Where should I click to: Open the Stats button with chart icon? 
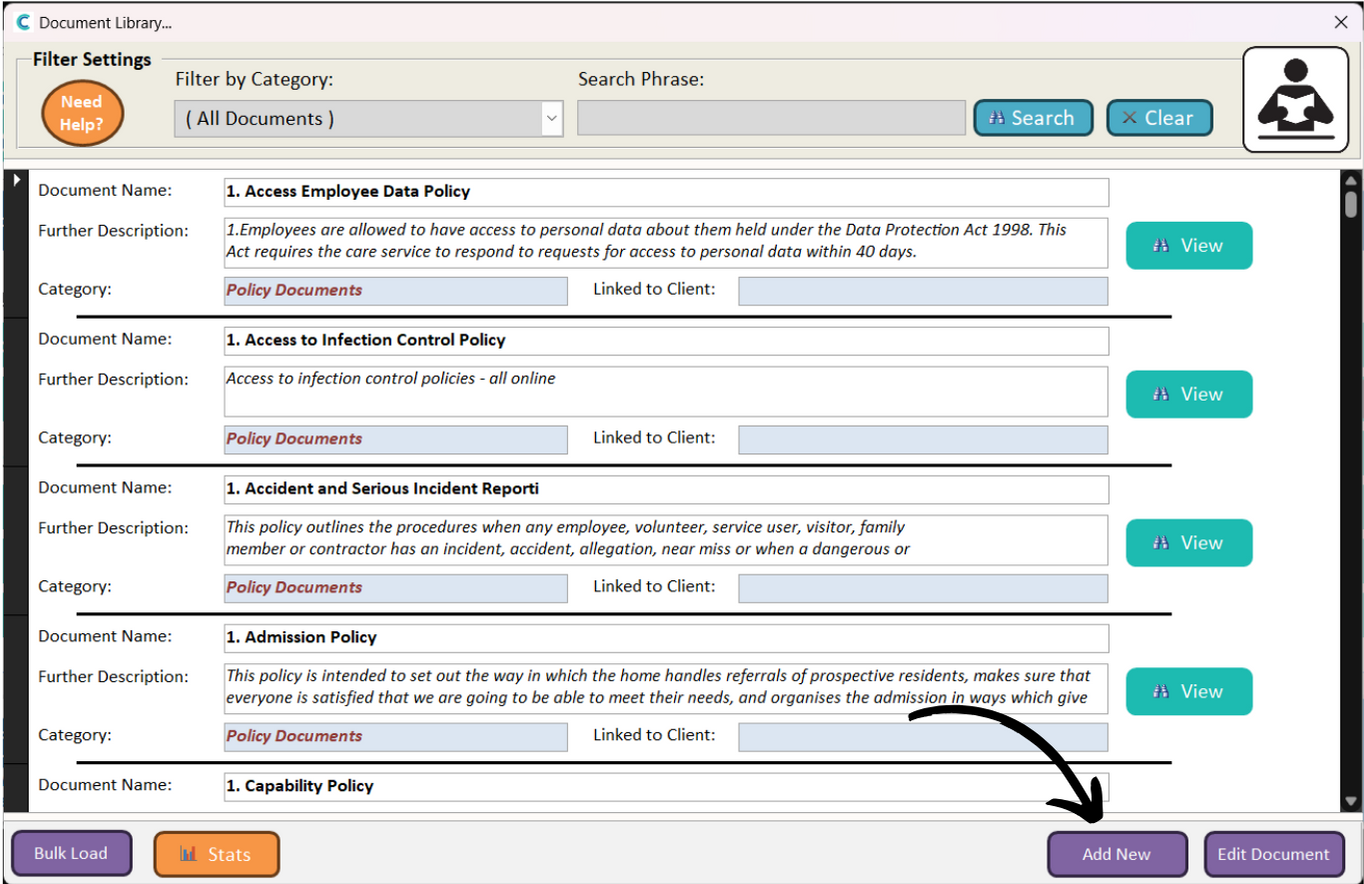216,854
